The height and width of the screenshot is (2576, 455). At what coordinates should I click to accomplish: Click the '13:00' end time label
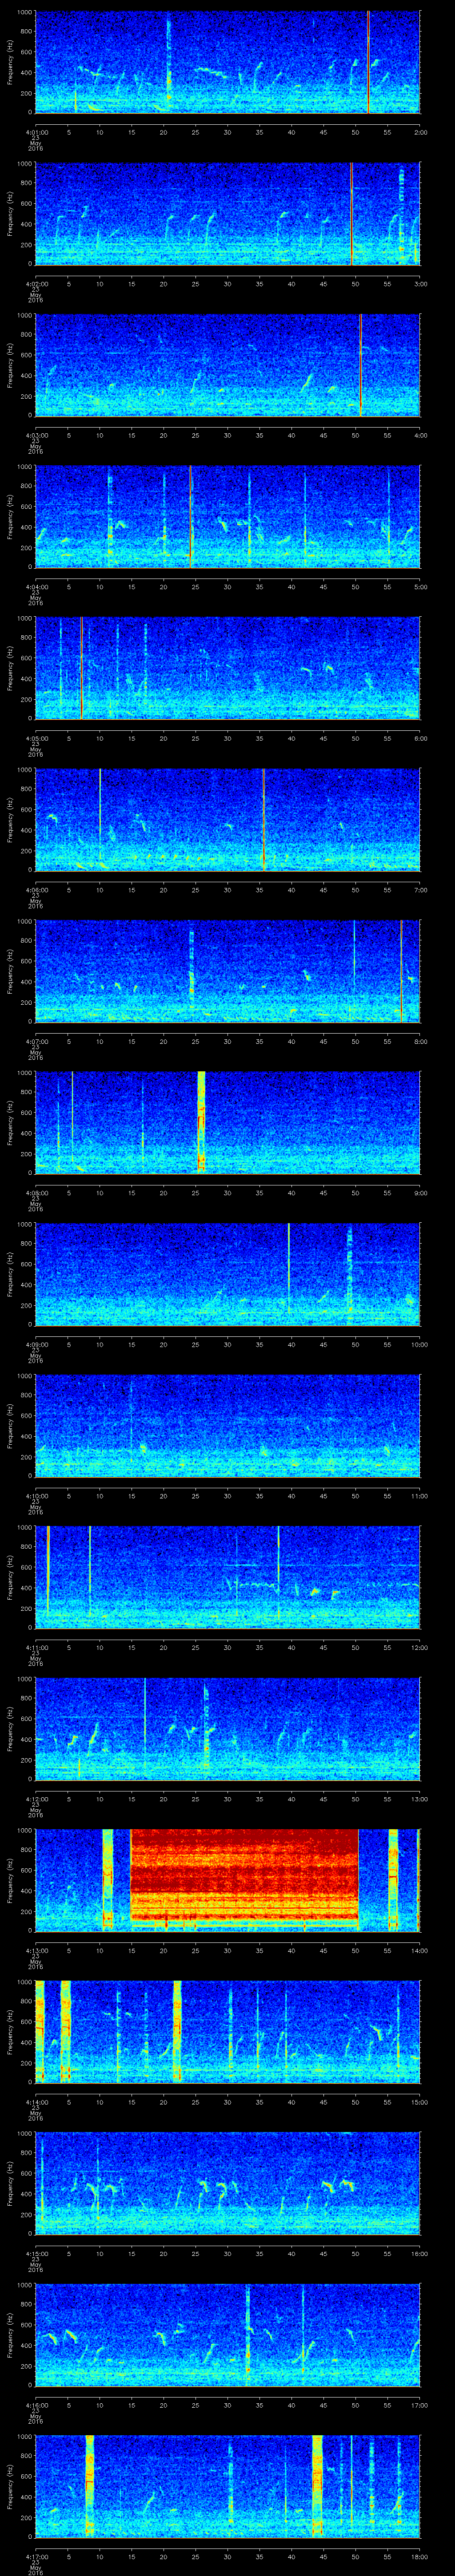click(x=420, y=1798)
